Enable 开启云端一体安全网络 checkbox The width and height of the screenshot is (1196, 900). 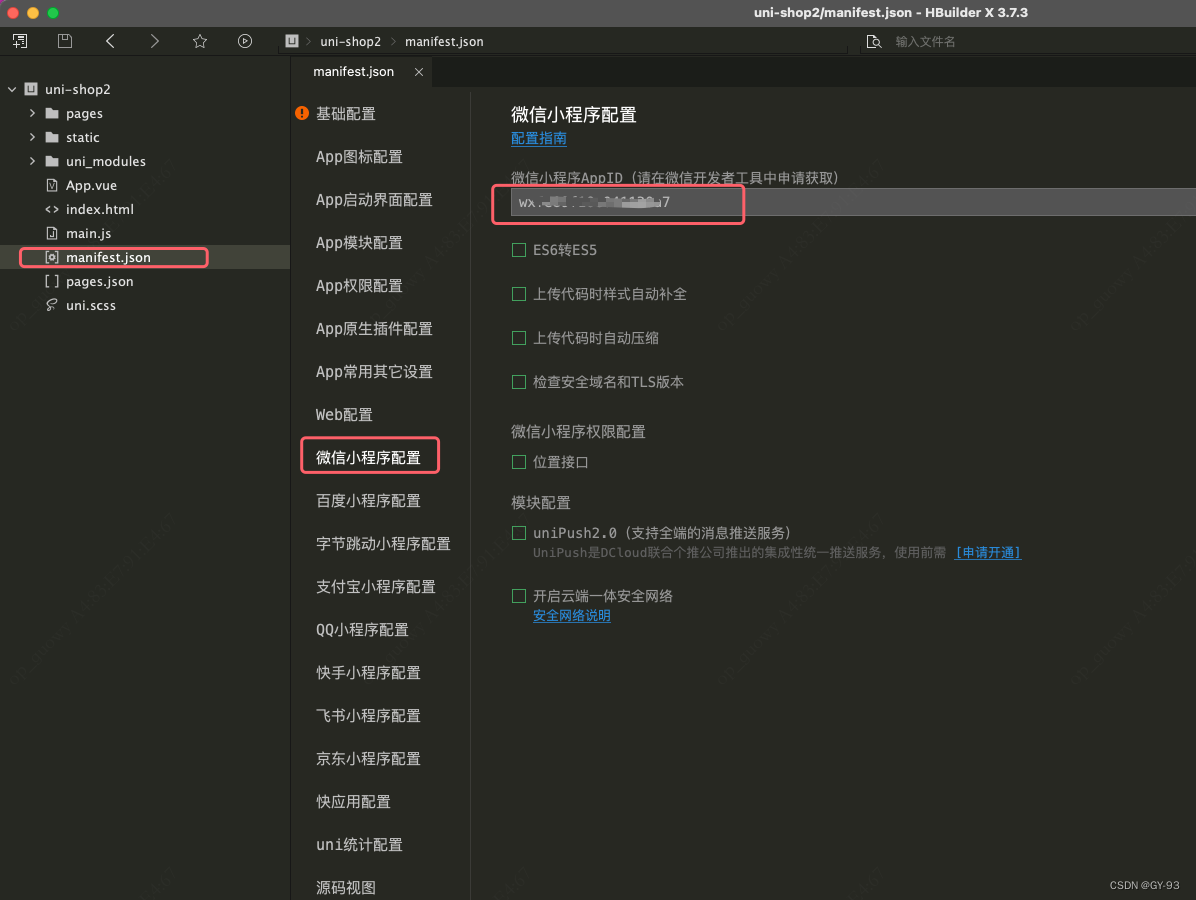click(x=519, y=596)
